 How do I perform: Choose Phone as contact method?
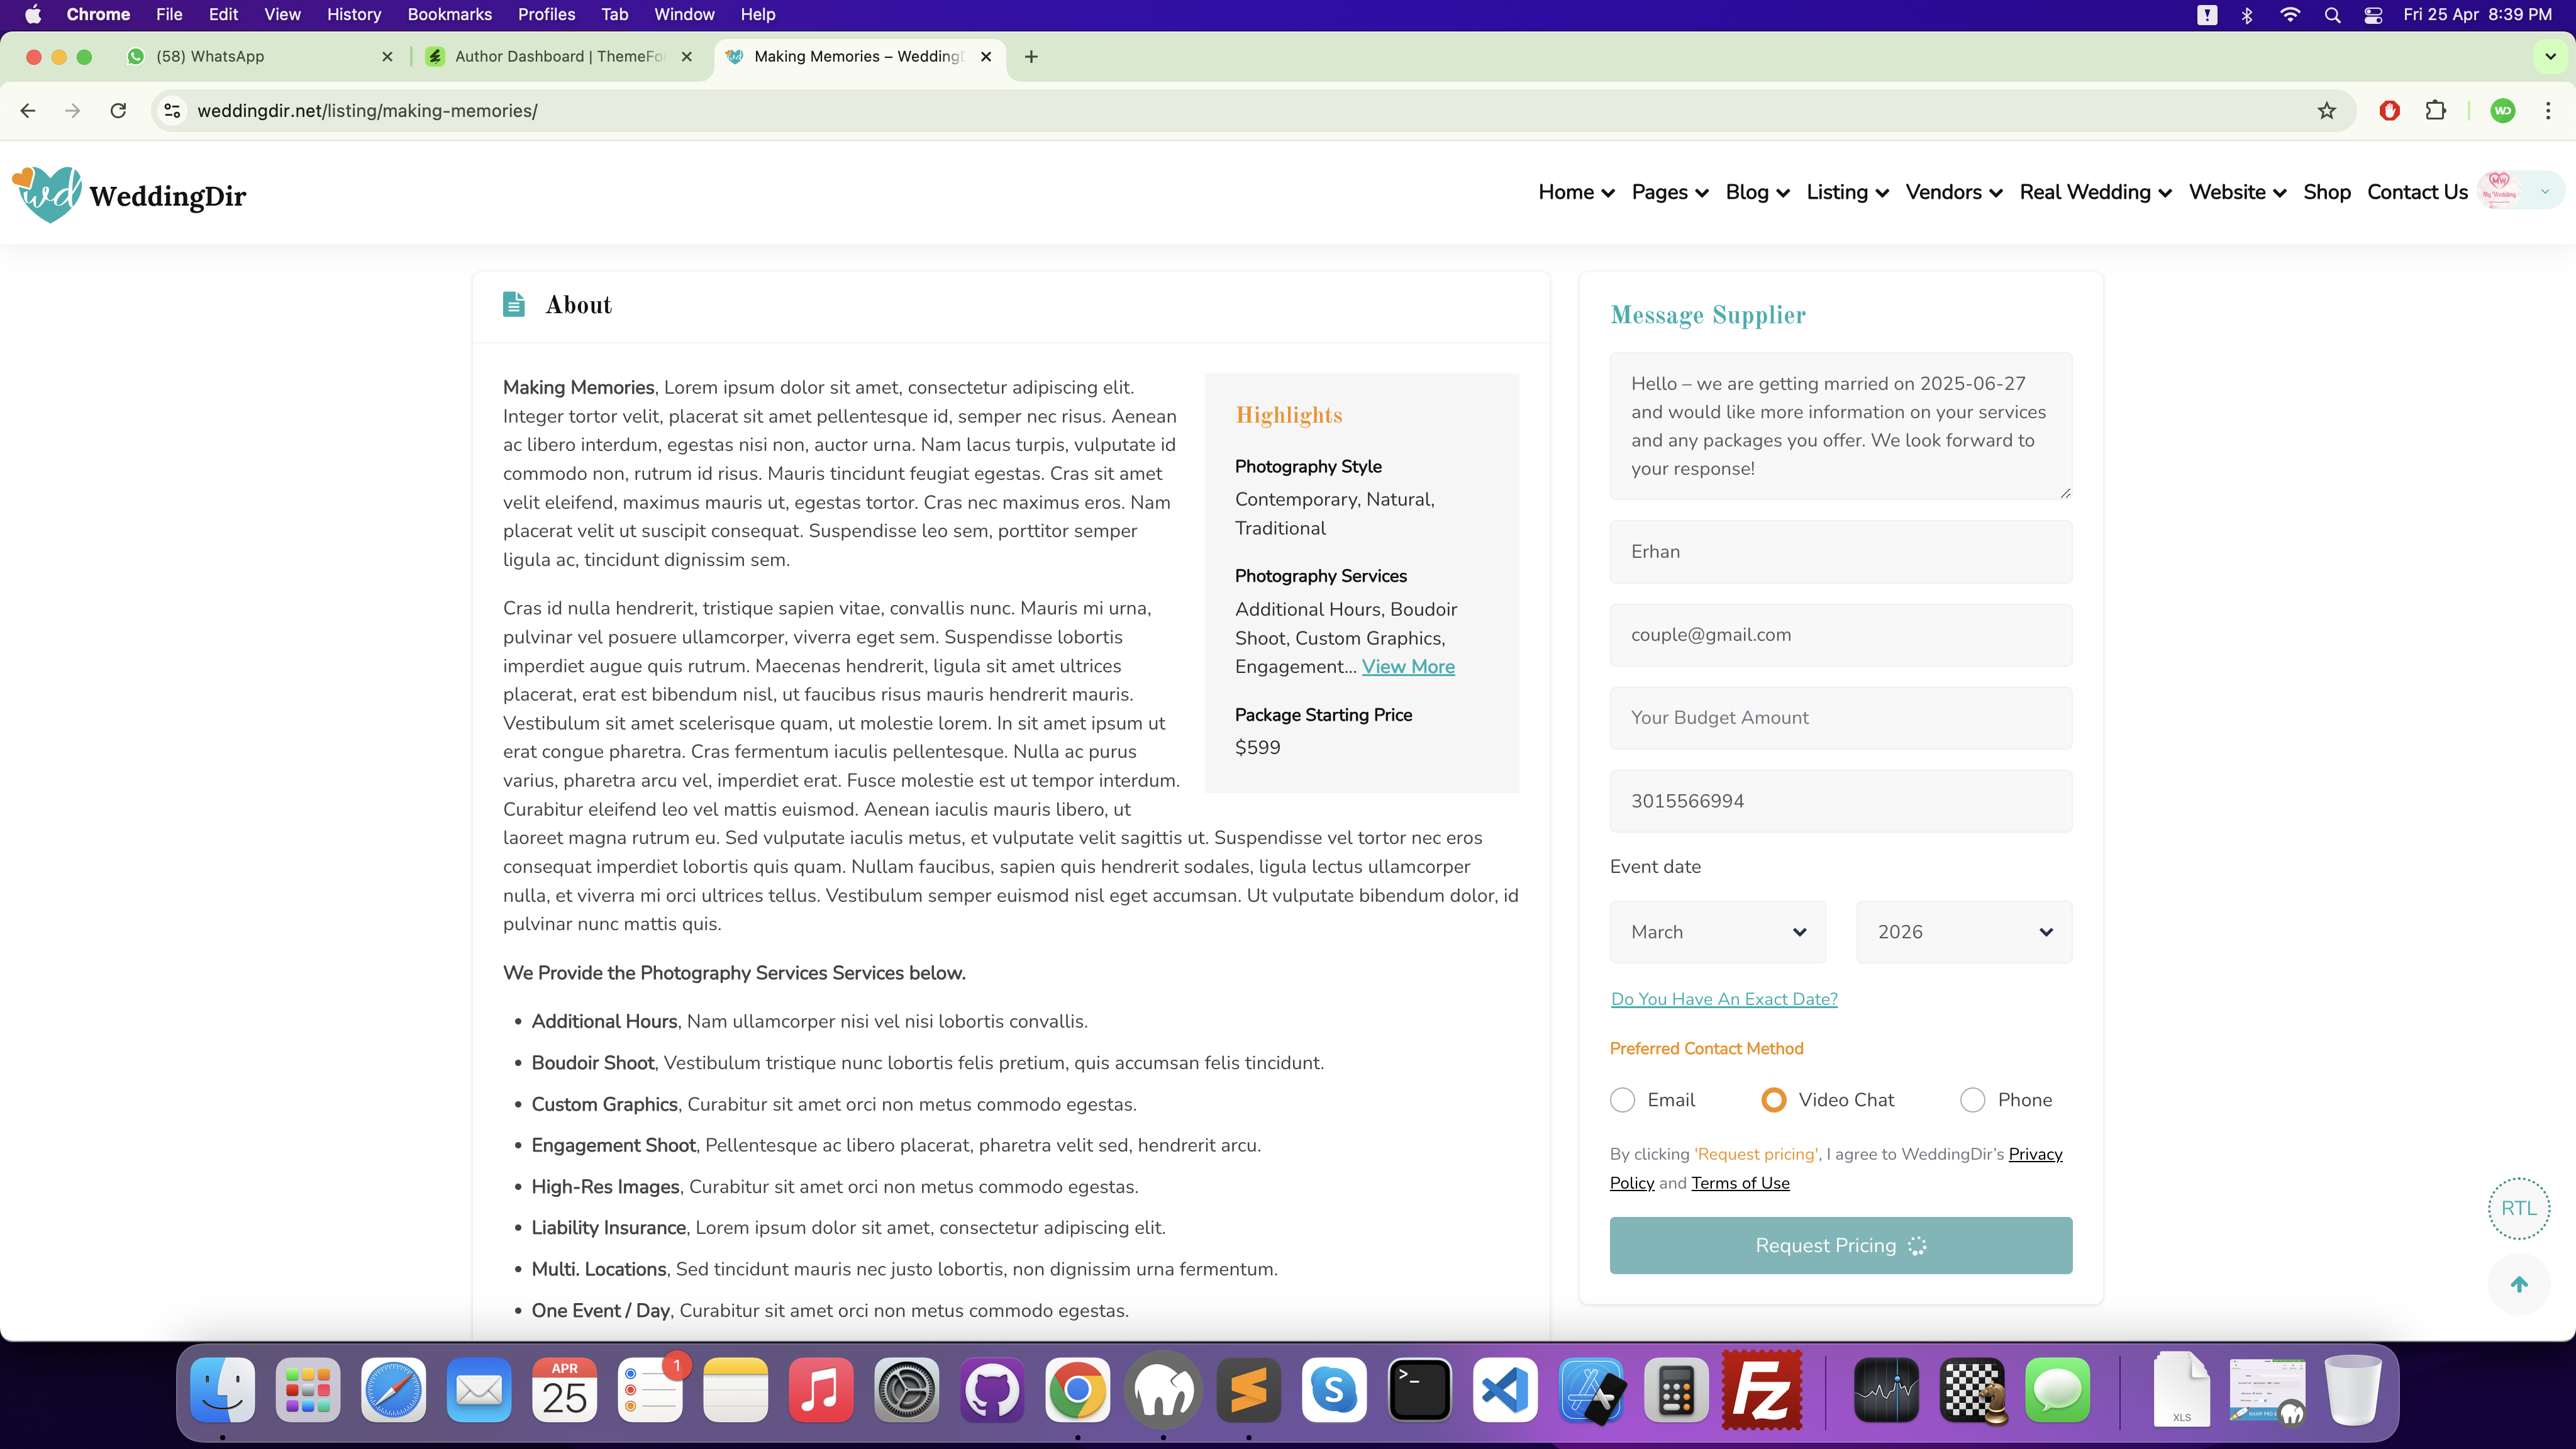tap(1972, 1100)
